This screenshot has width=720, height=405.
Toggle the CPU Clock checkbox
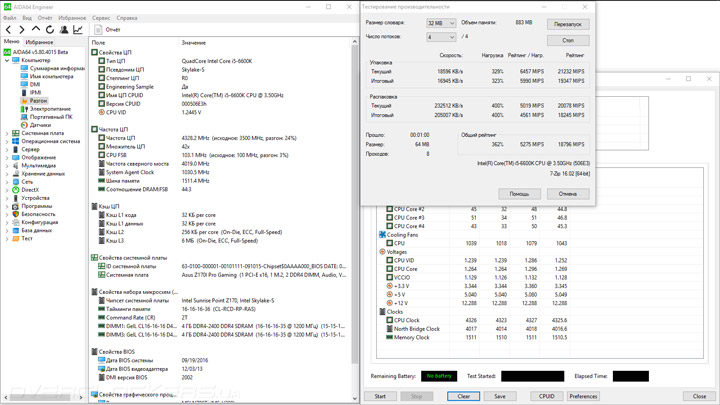tap(389, 320)
